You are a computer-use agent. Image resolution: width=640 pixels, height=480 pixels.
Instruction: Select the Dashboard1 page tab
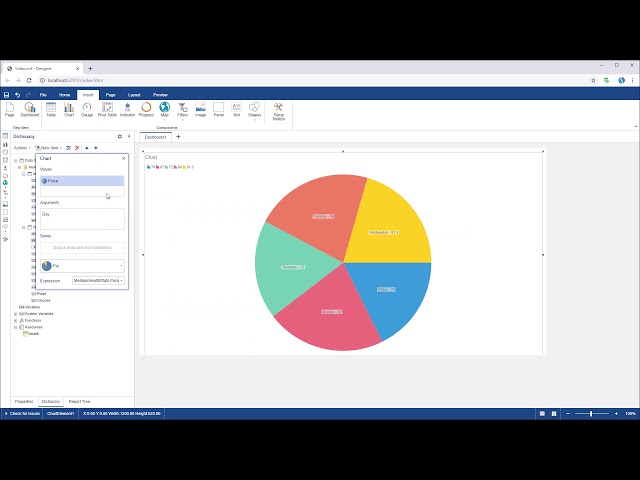tap(156, 137)
